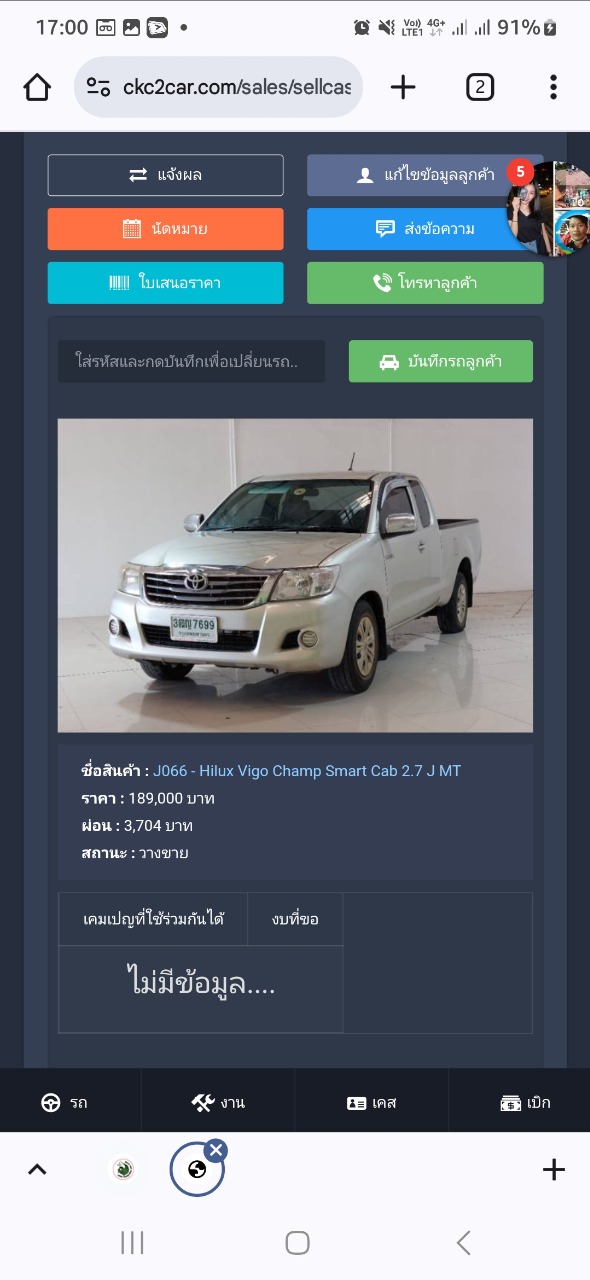Screen dimensions: 590x1280
Task: Click บันทึกรถลูกค้า car button
Action: click(441, 361)
